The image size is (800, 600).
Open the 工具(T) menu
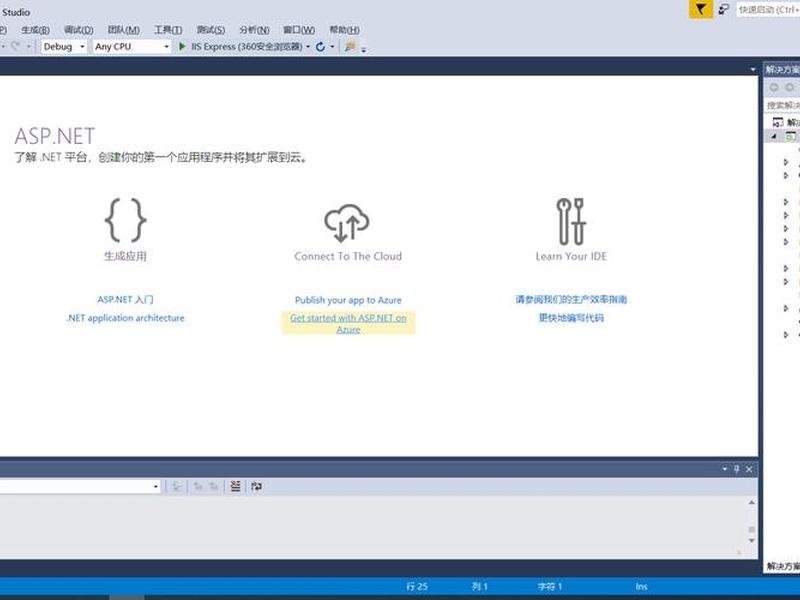[168, 30]
